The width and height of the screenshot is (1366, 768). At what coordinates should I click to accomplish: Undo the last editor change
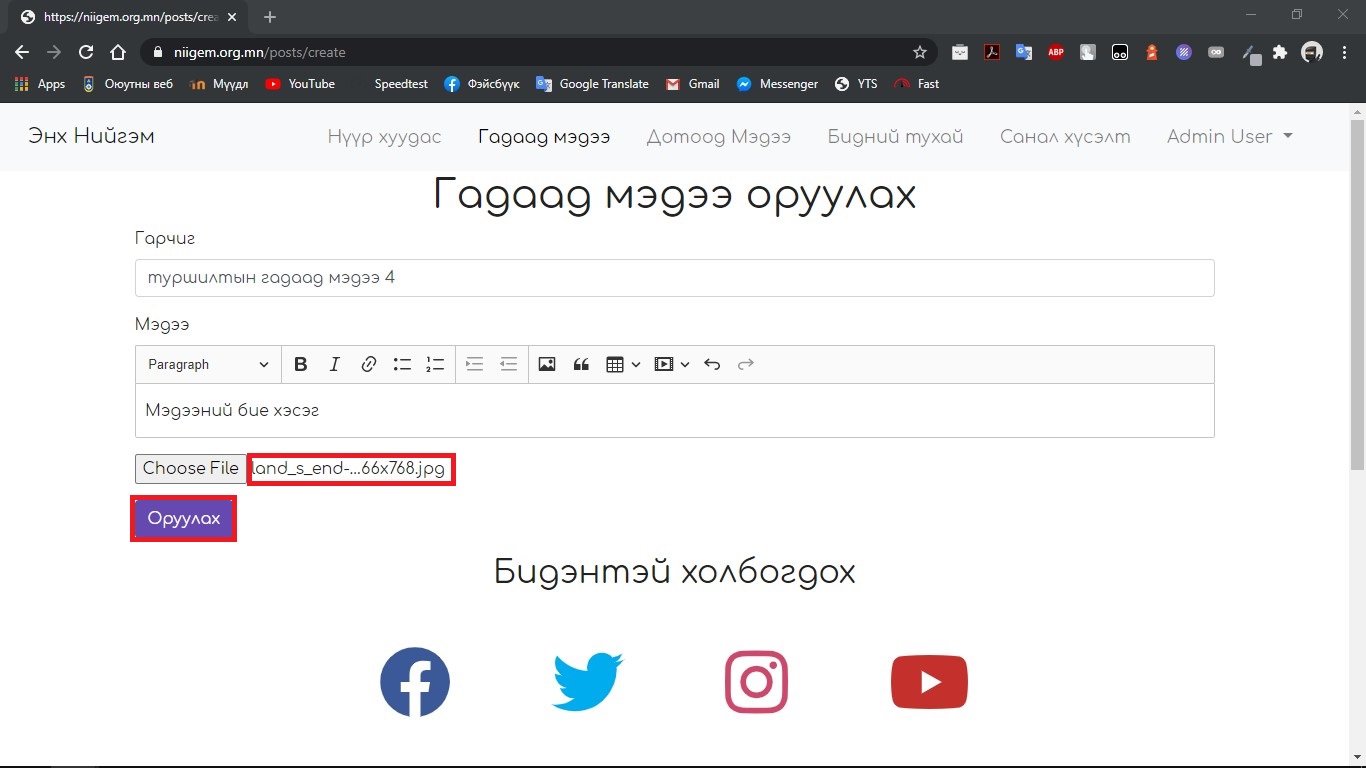[712, 365]
